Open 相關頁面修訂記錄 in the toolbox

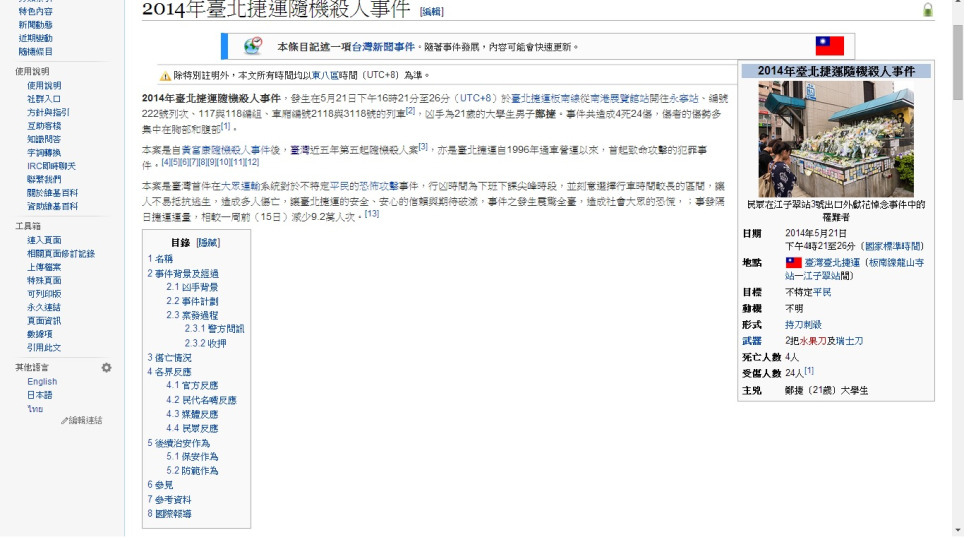pyautogui.click(x=61, y=254)
